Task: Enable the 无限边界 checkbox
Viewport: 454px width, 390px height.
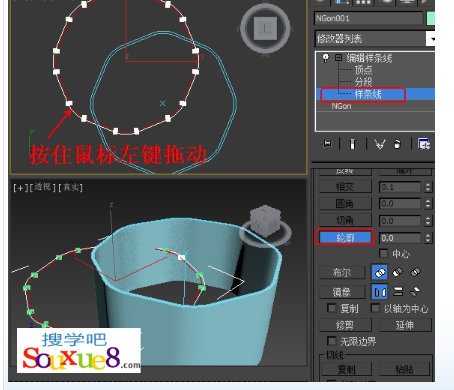Action: tap(332, 341)
